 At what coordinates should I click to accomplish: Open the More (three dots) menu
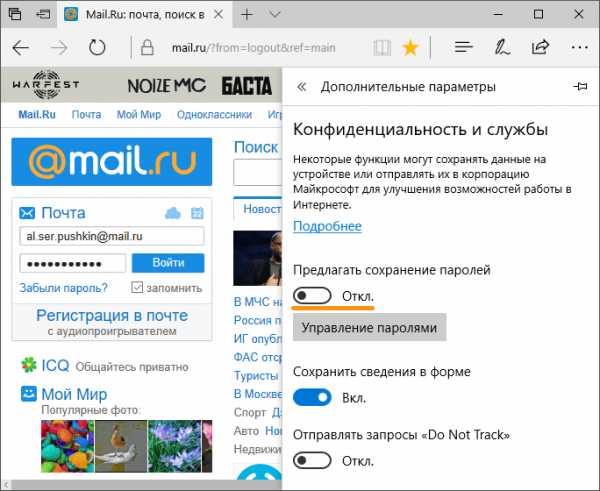pyautogui.click(x=579, y=48)
